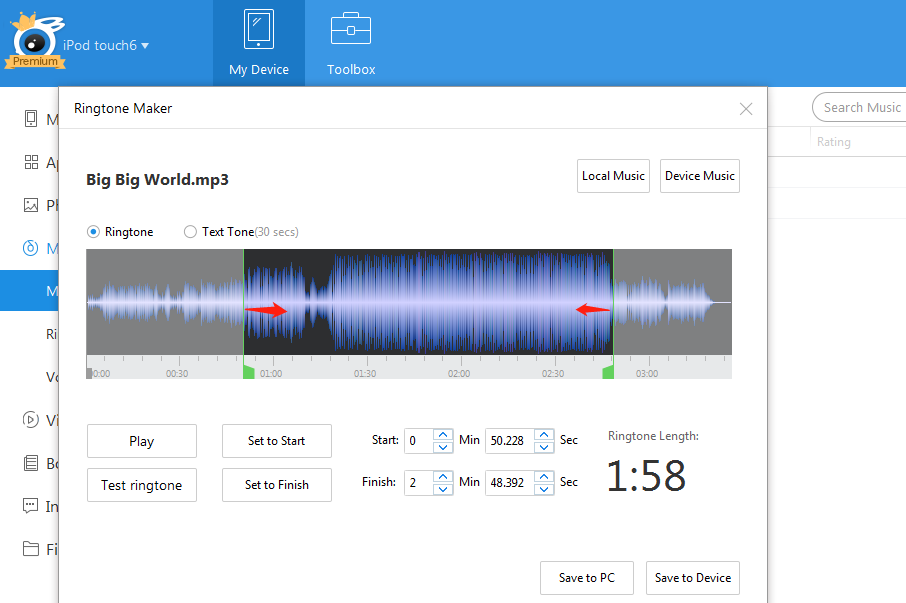The width and height of the screenshot is (906, 603).
Task: Click the Start seconds input field
Action: pyautogui.click(x=509, y=441)
